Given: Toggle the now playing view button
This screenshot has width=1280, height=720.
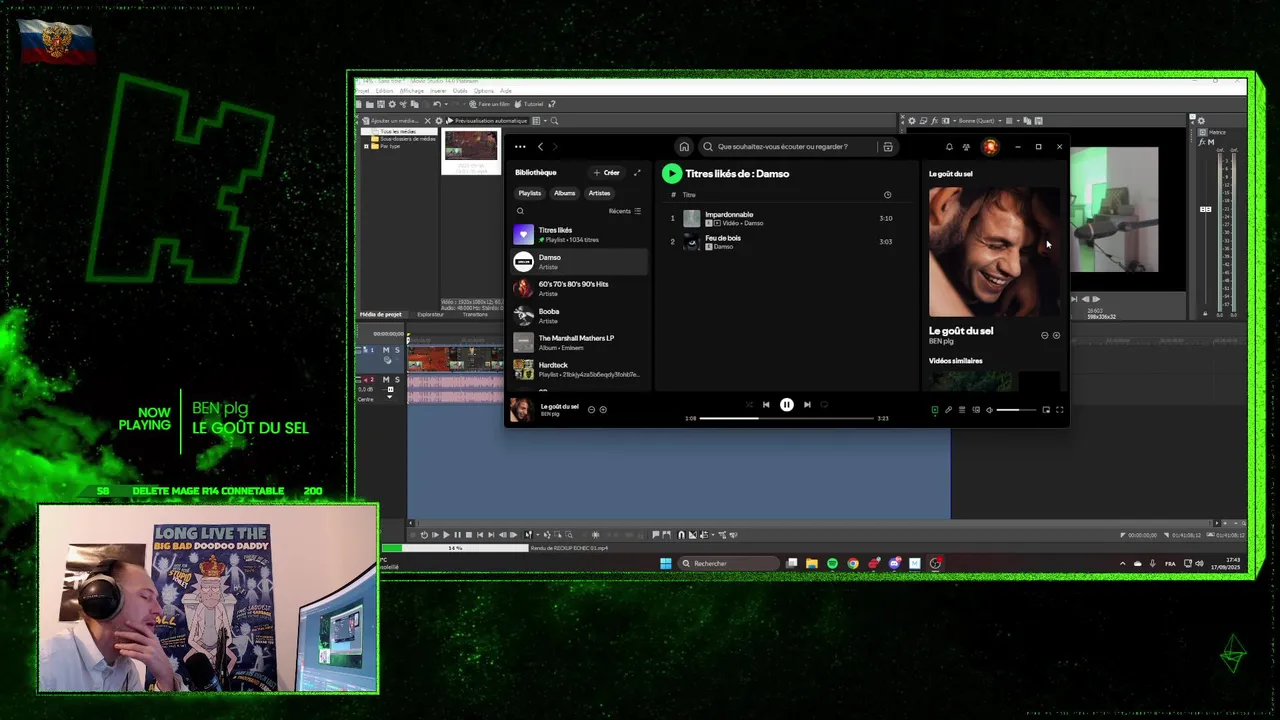Looking at the screenshot, I should 935,410.
